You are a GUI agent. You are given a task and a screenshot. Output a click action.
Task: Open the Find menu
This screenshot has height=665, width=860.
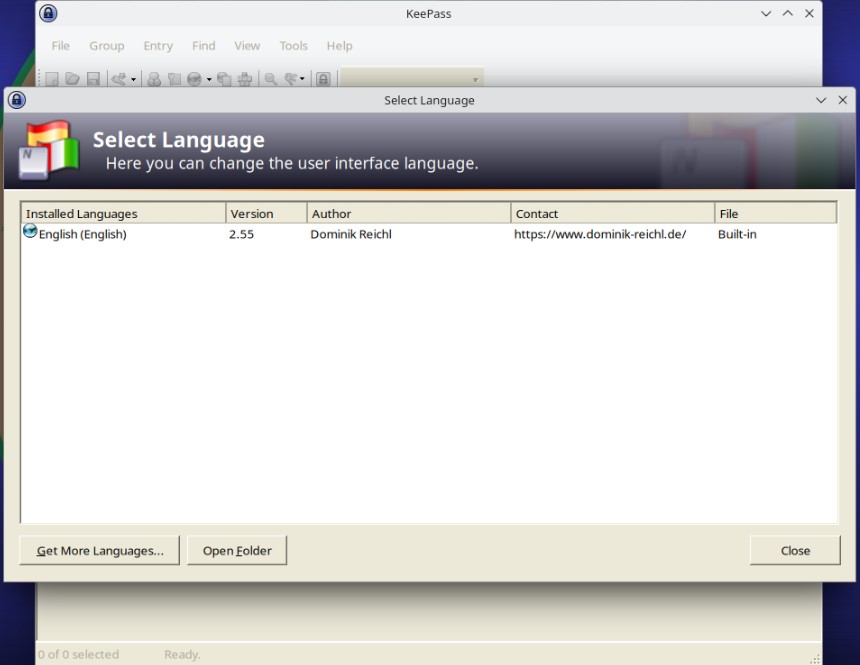pyautogui.click(x=203, y=46)
